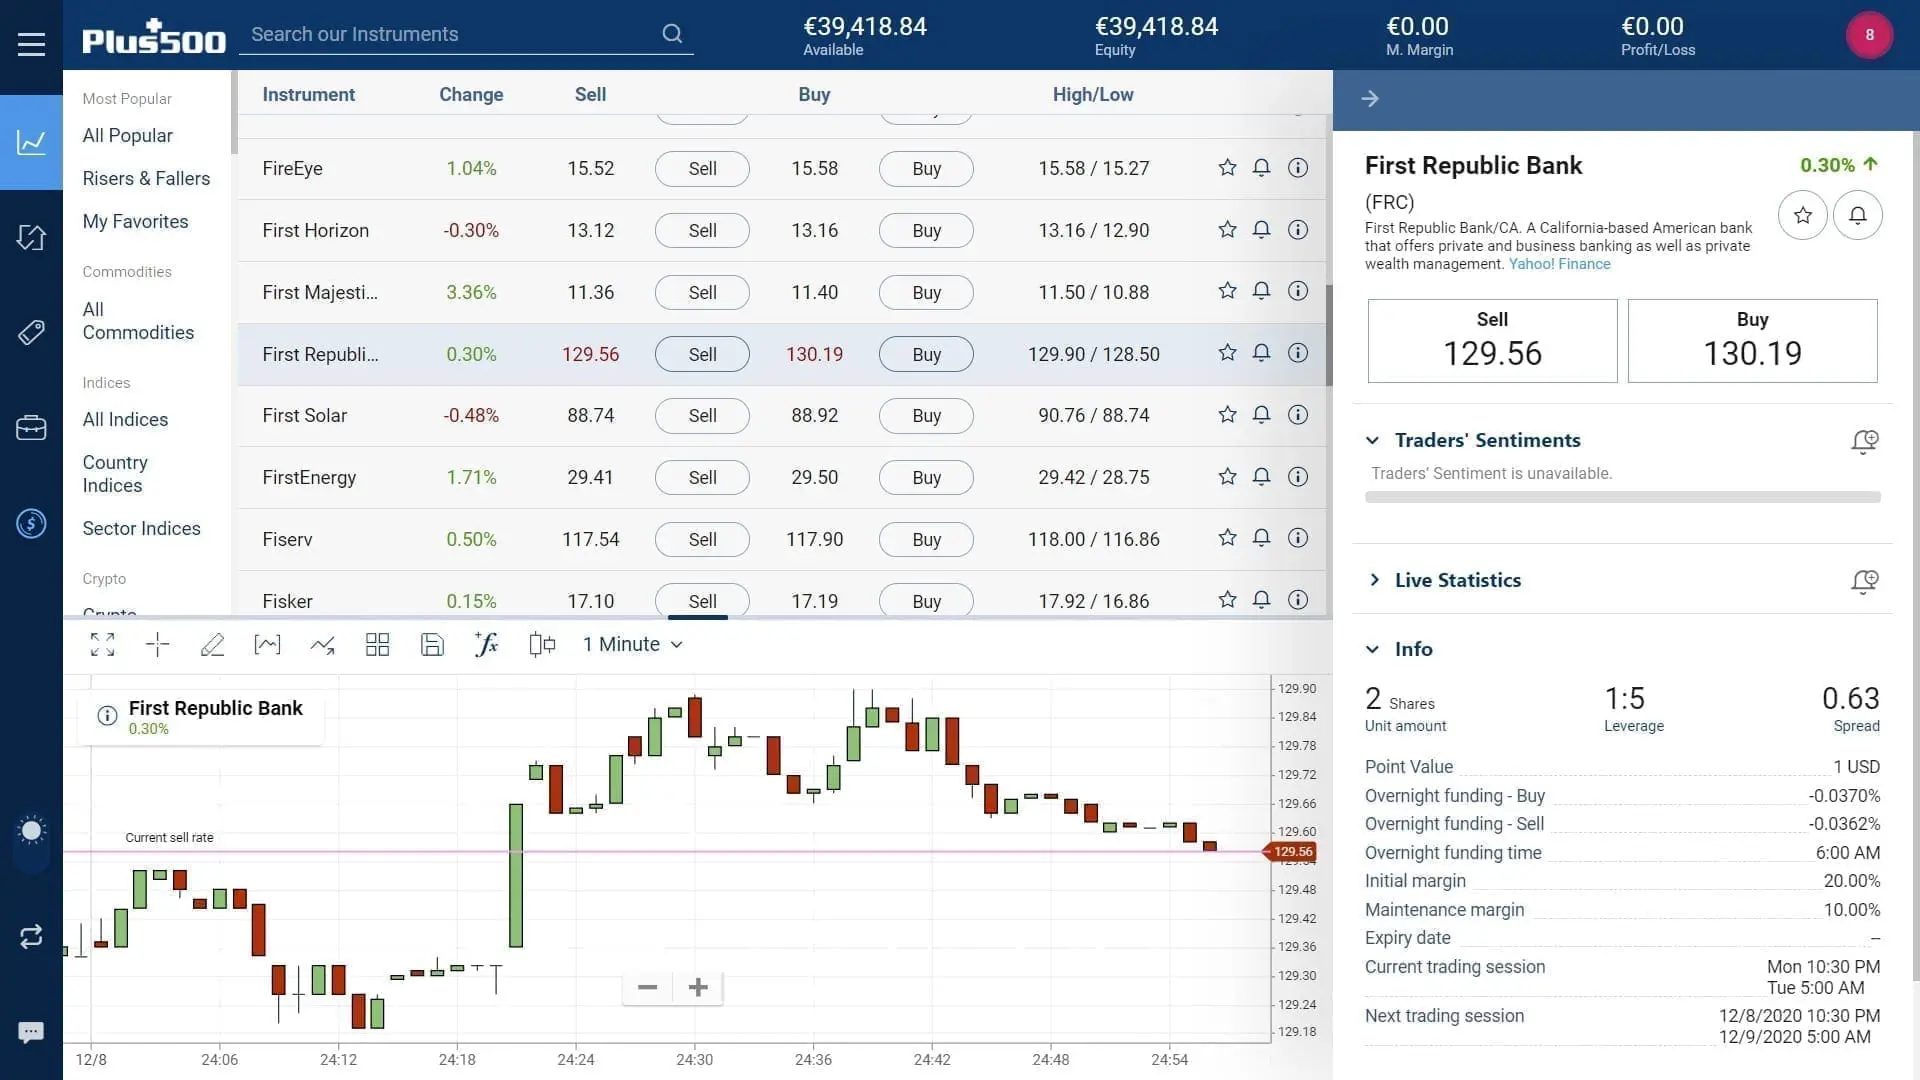This screenshot has width=1920, height=1080.
Task: Zoom in the chart with plus
Action: (698, 988)
